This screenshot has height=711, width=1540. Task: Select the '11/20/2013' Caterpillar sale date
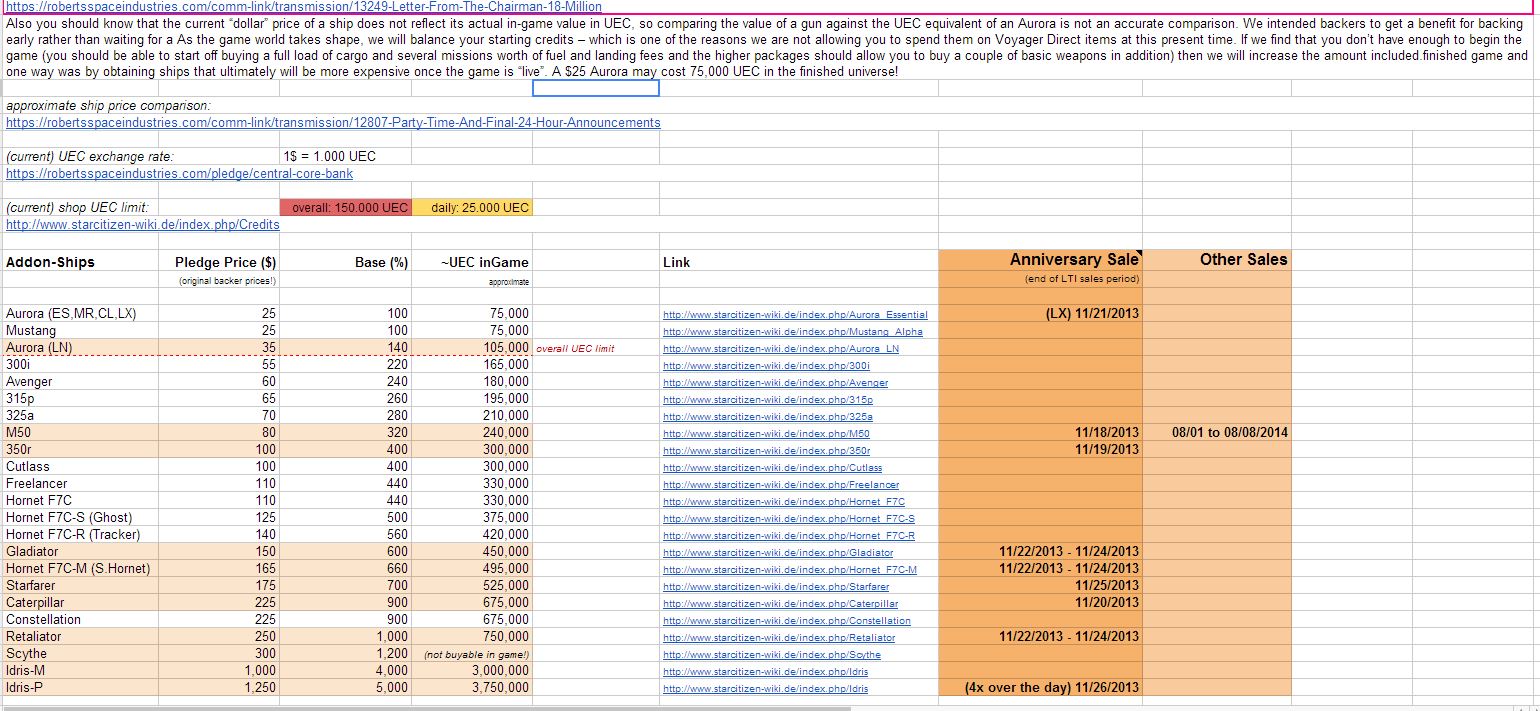click(1107, 602)
